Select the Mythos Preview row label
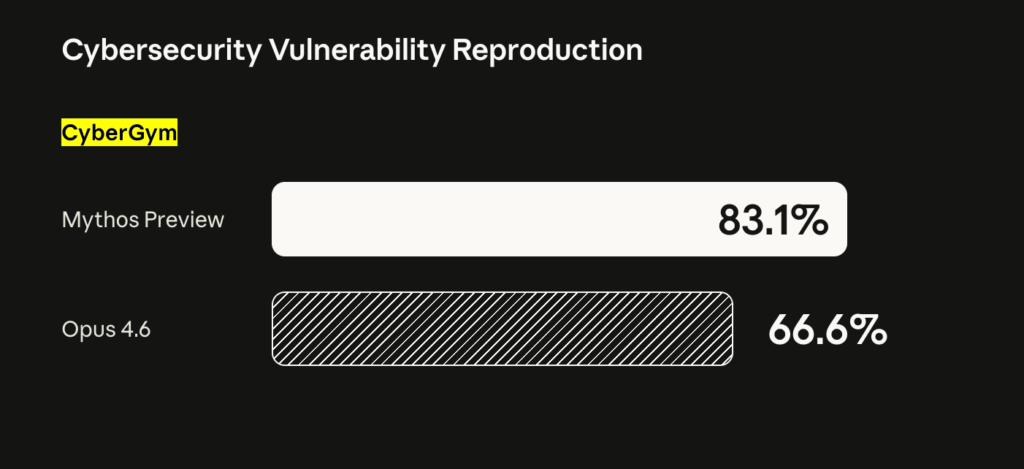 click(143, 219)
